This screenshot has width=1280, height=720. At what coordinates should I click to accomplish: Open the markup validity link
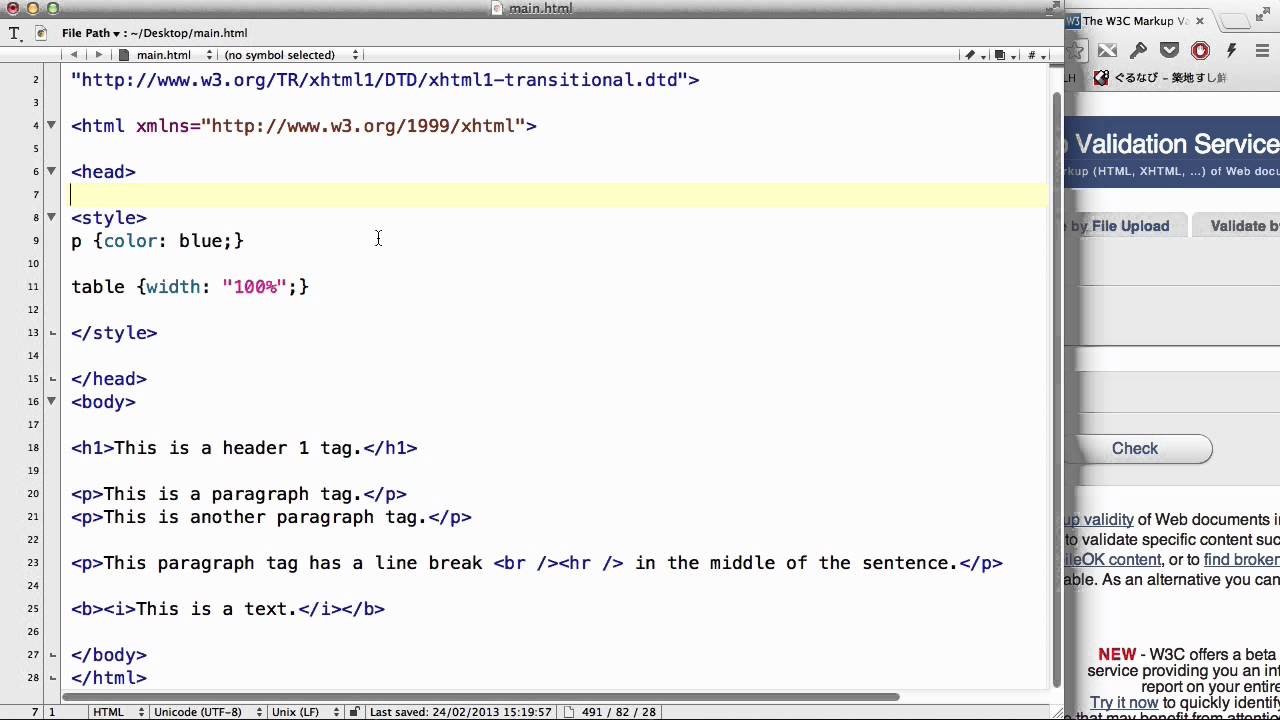(x=1099, y=520)
